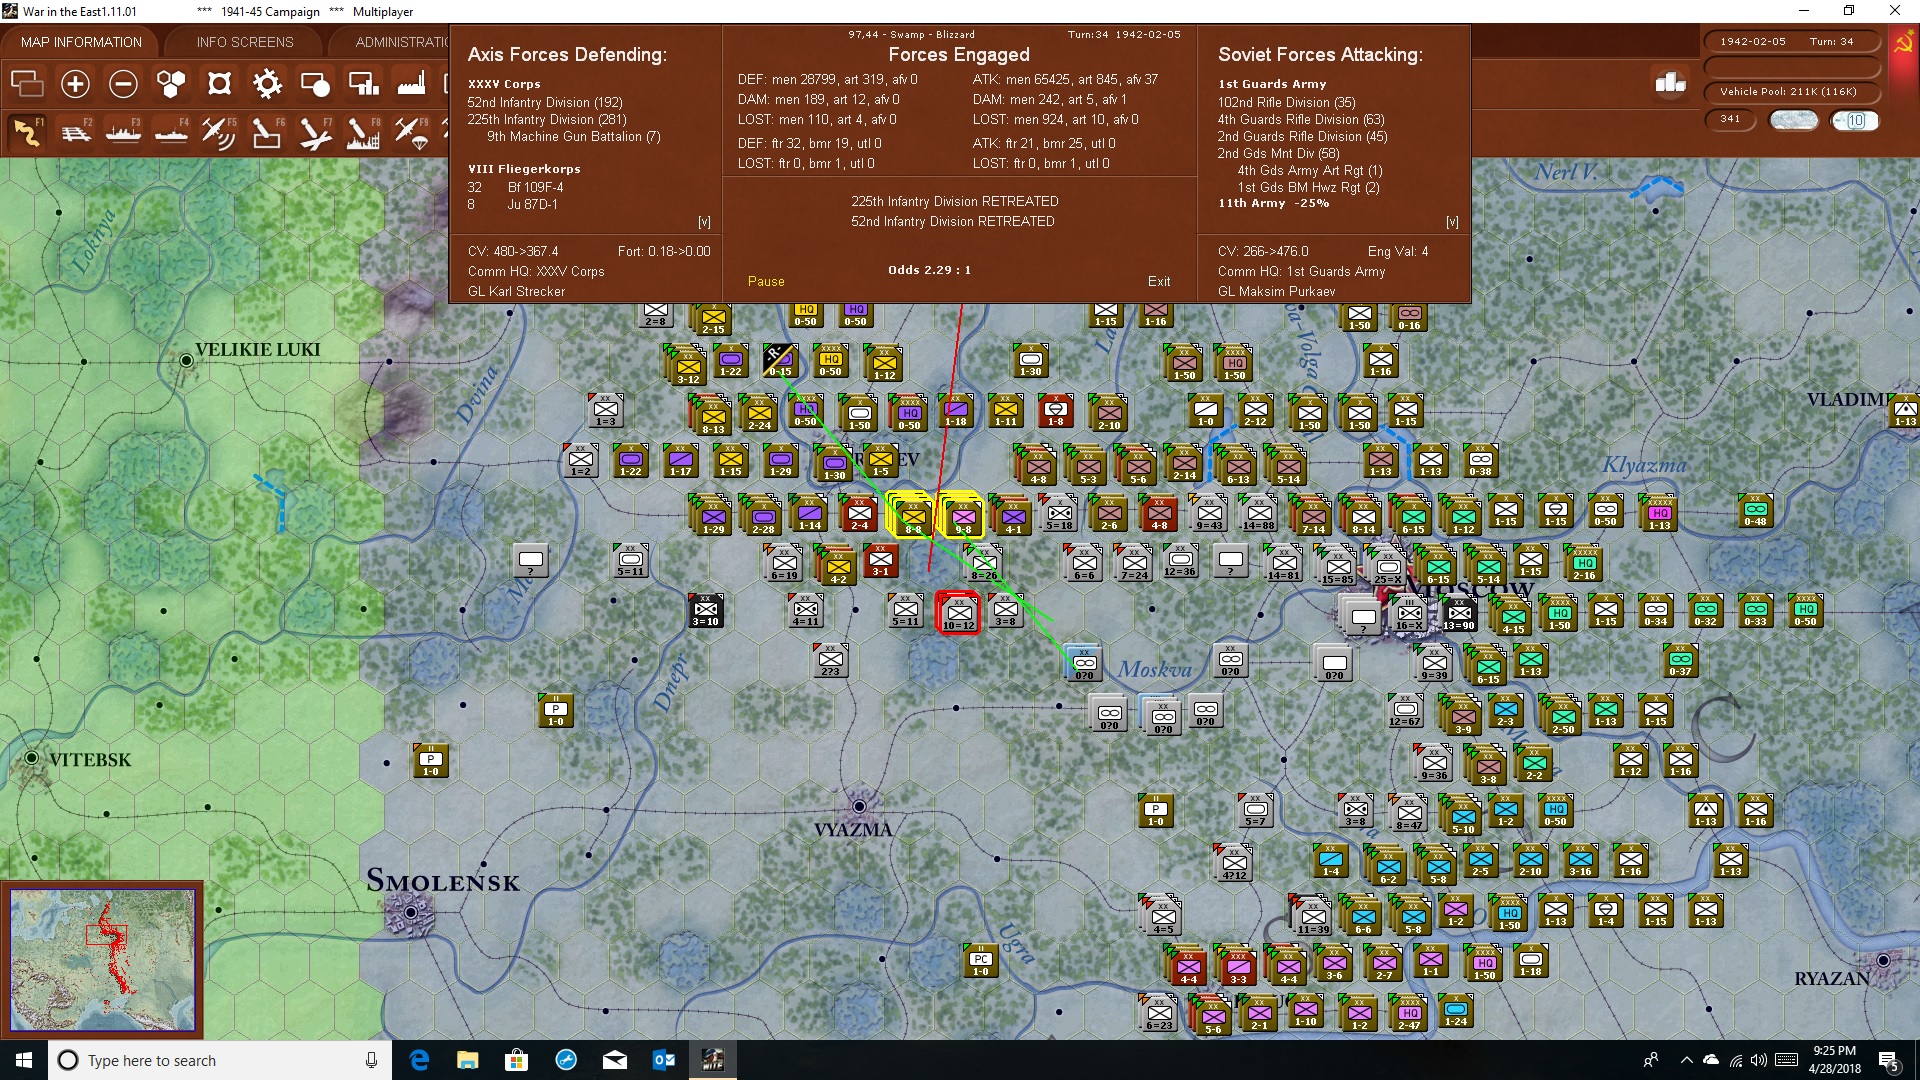Click the 2nd Gds Mnt Div (58) entry
Image resolution: width=1920 pixels, height=1080 pixels.
click(x=1278, y=153)
